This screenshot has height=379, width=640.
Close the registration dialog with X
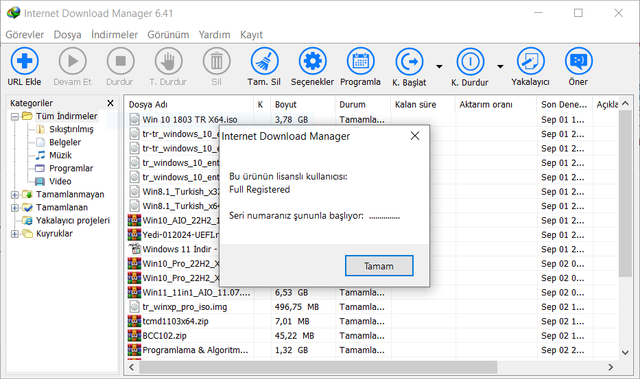[415, 136]
